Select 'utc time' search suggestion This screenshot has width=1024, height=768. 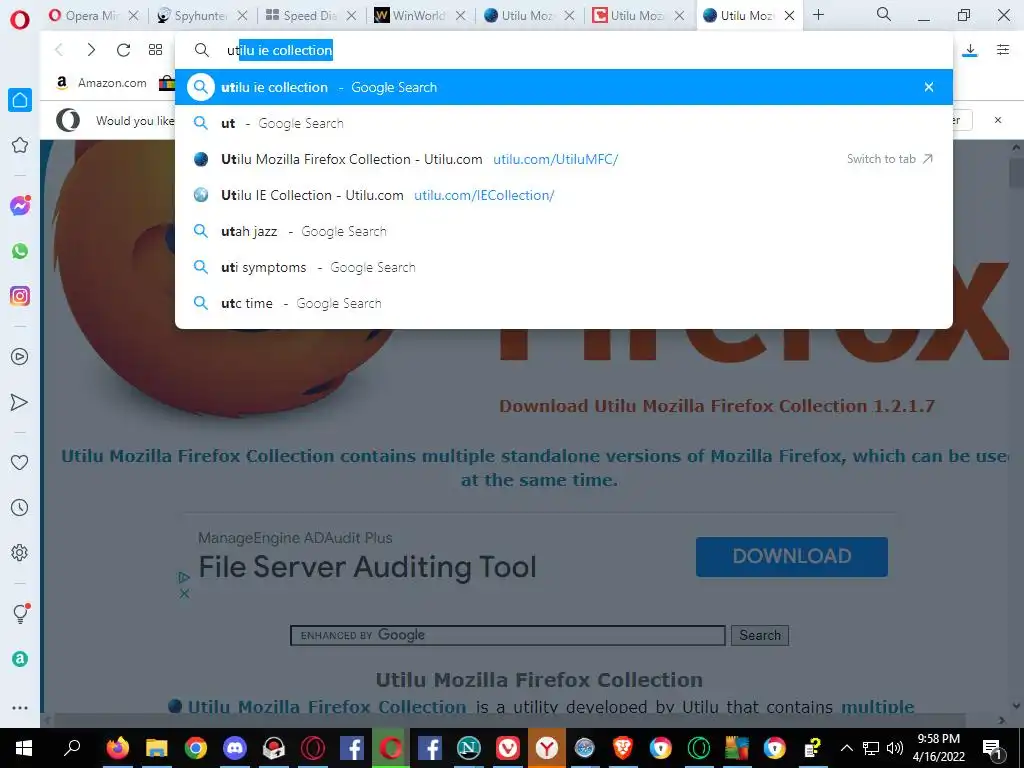click(564, 303)
